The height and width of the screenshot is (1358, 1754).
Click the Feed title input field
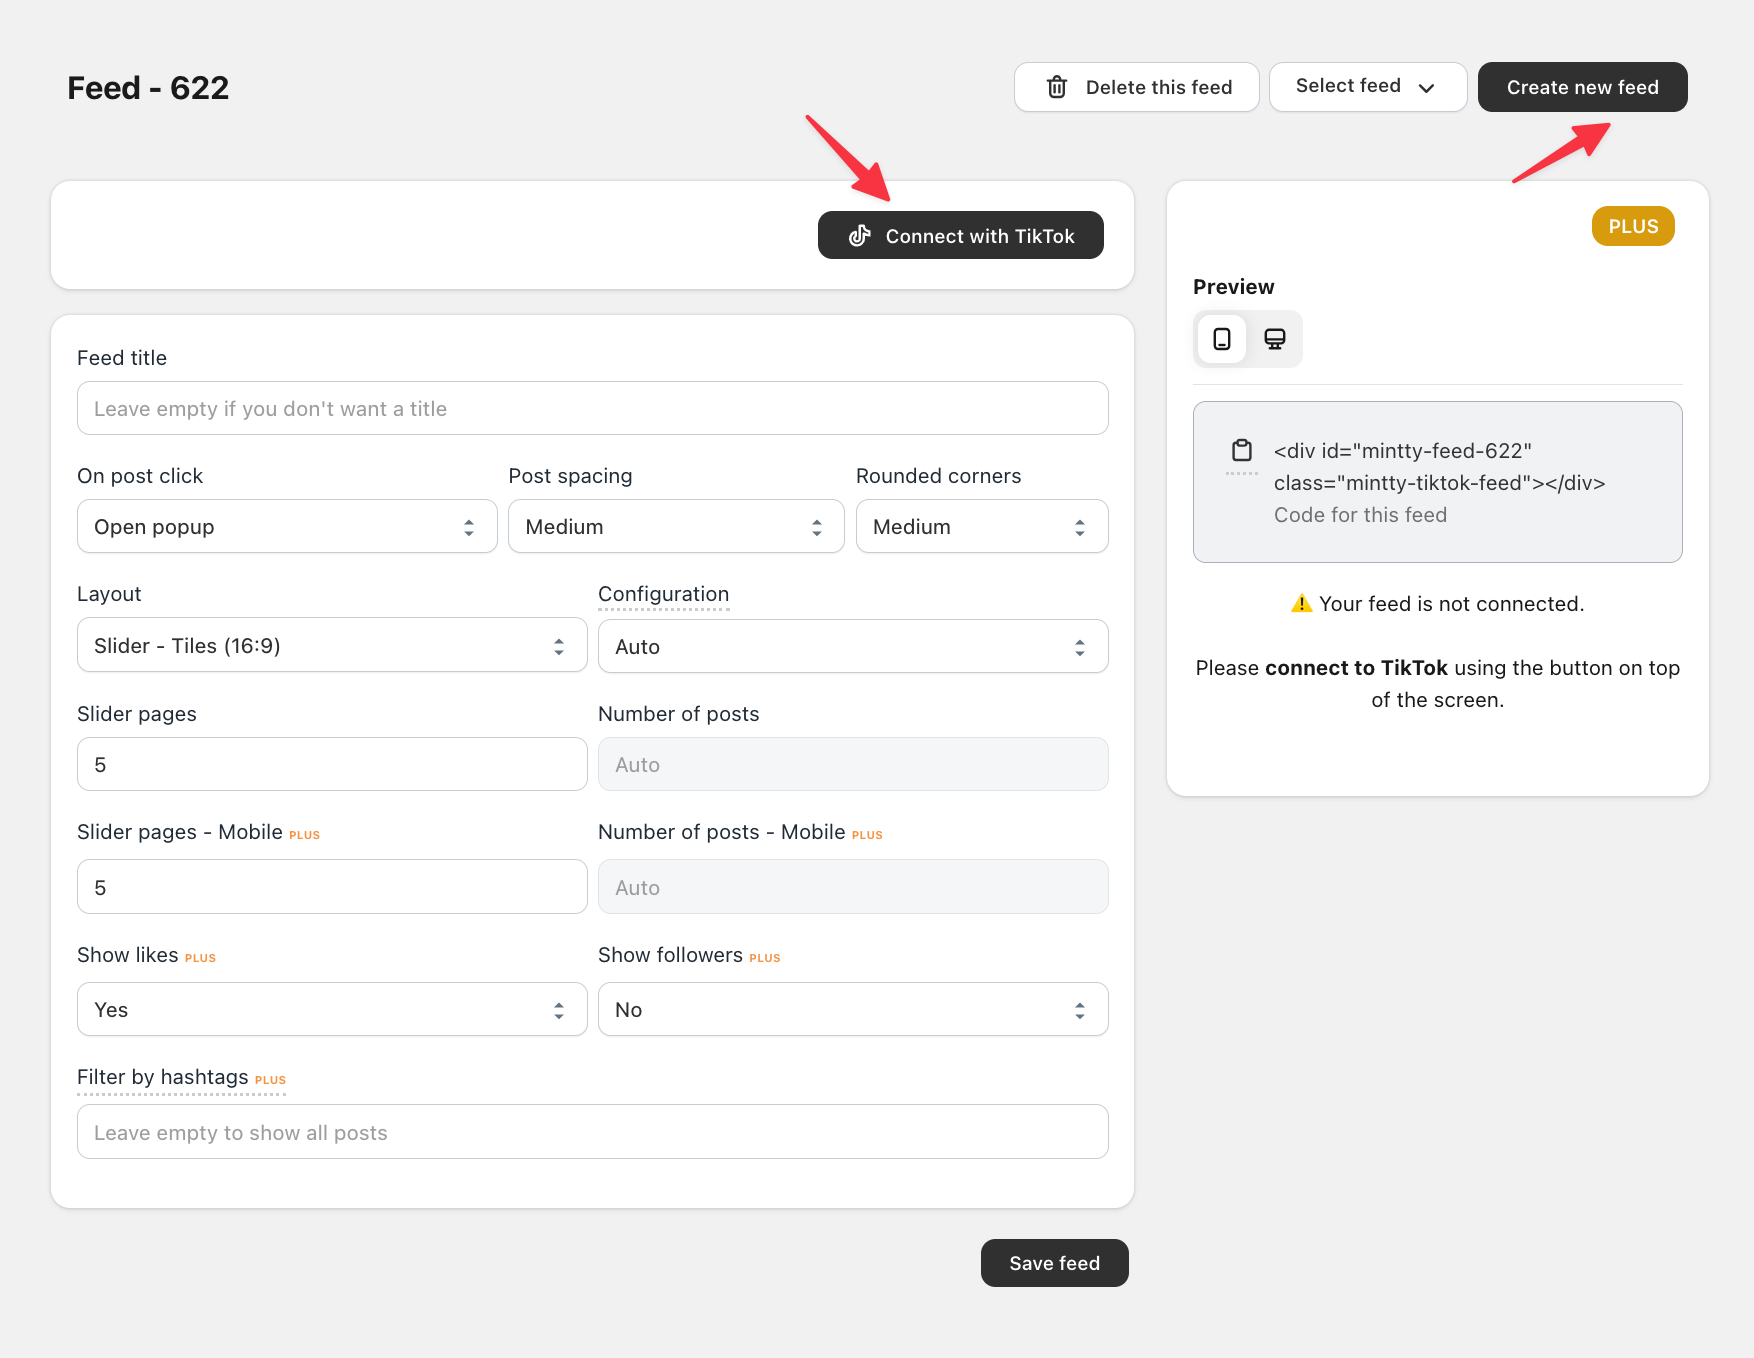click(x=592, y=408)
